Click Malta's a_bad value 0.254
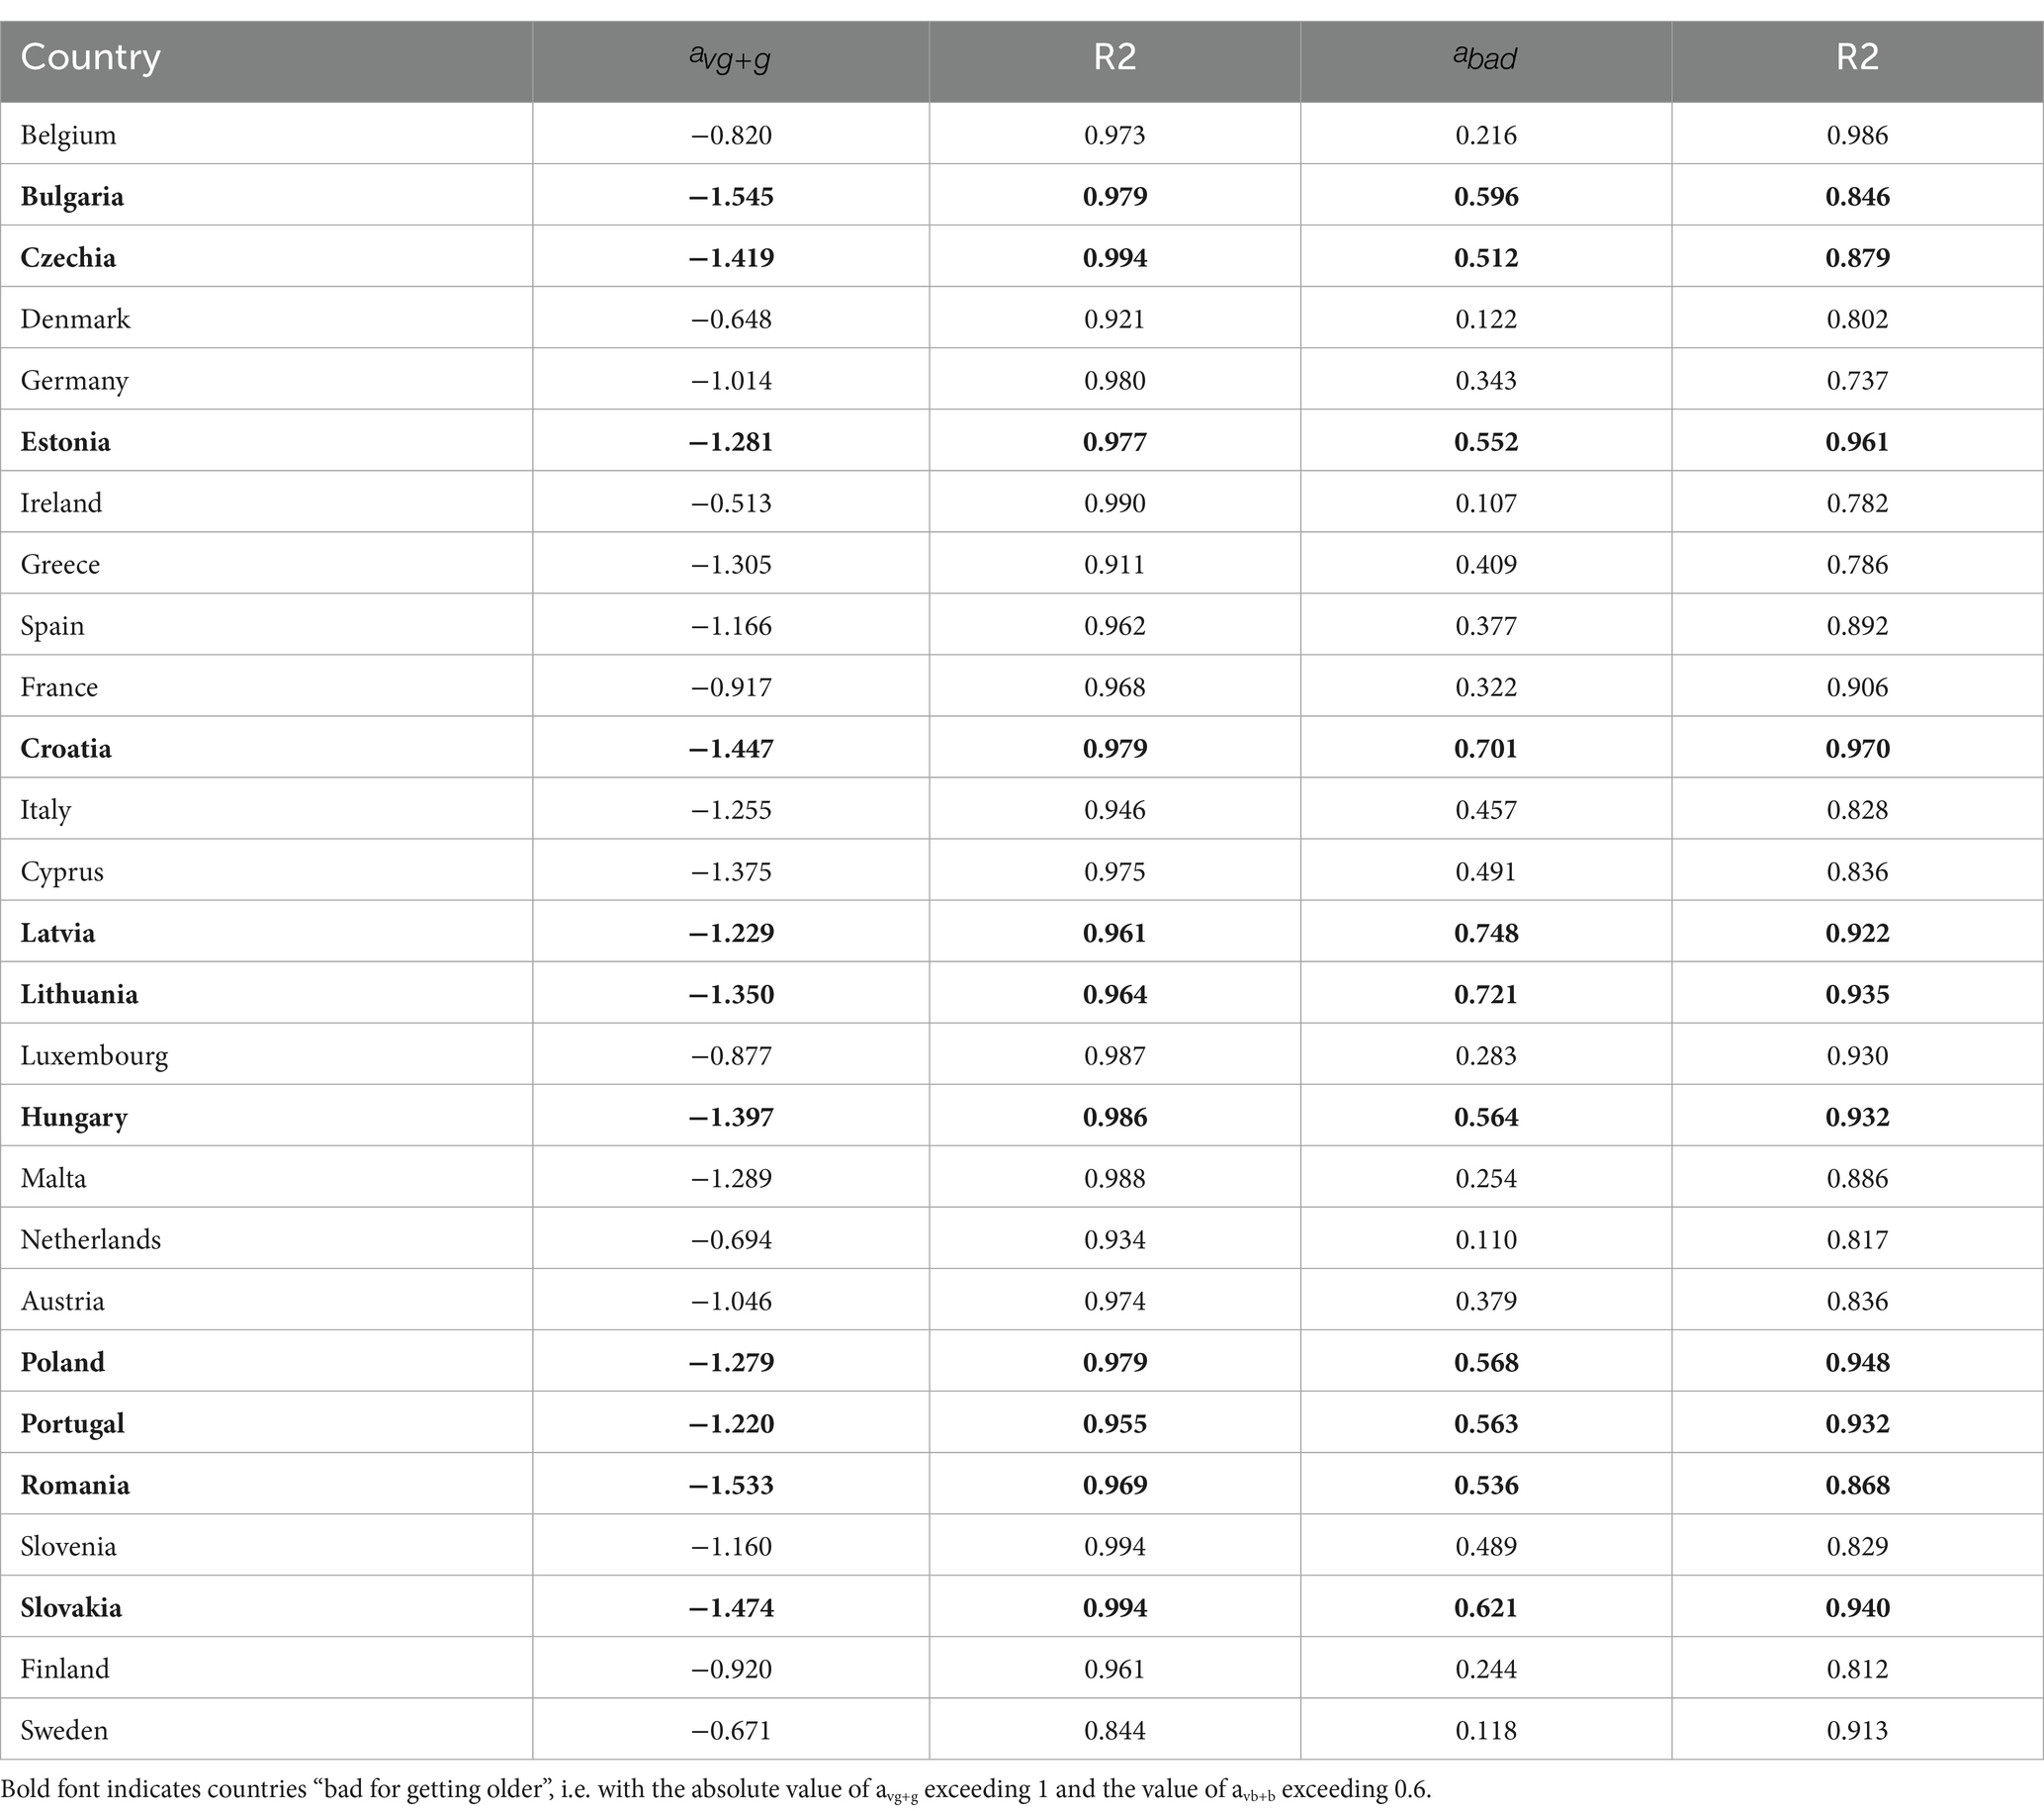This screenshot has height=1811, width=2044. 1486,1179
